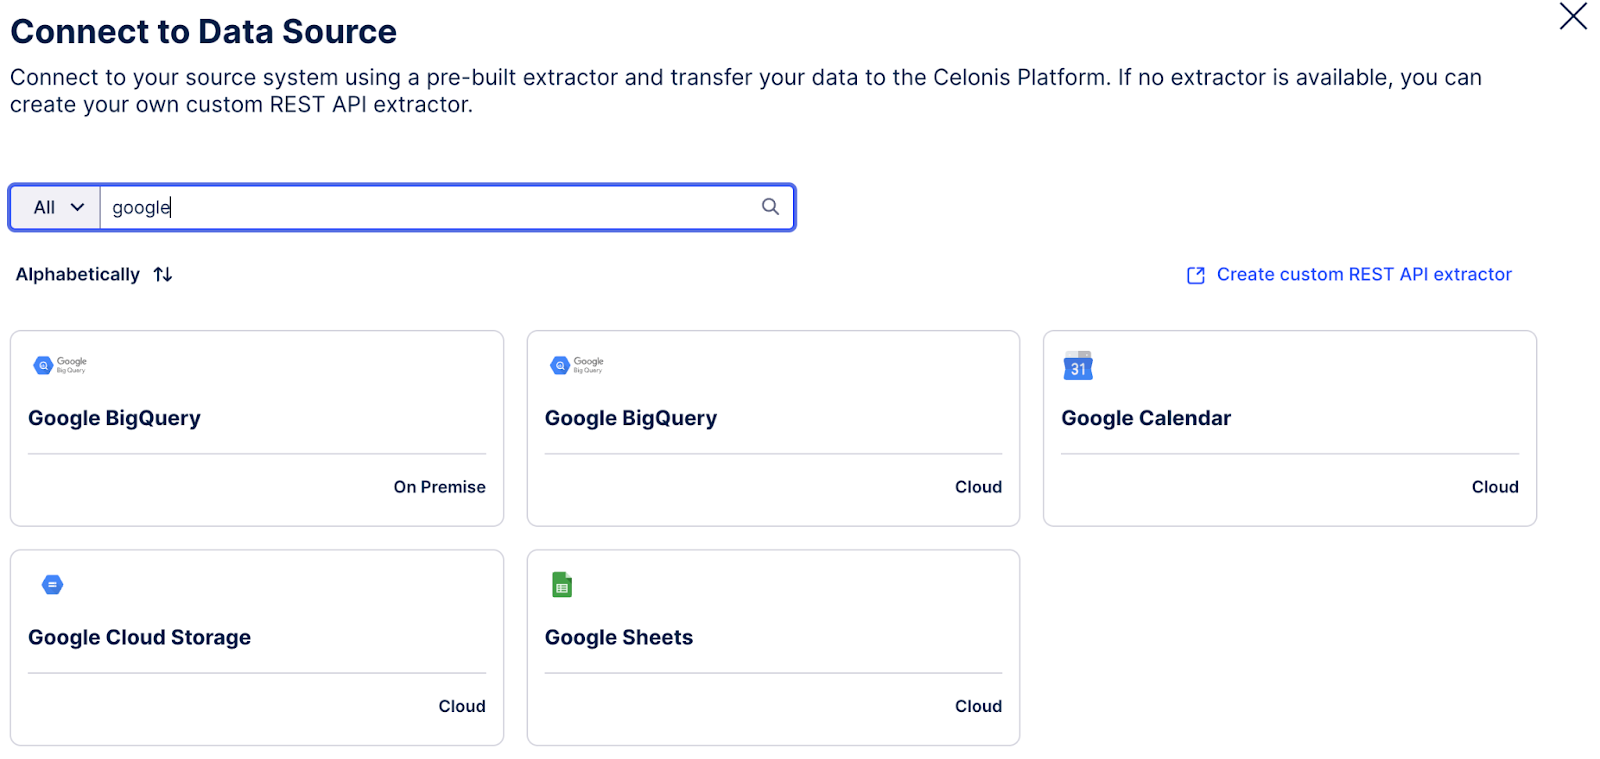Viewport: 1600px width, 759px height.
Task: Choose the Google Sheets extractor title
Action: [619, 637]
